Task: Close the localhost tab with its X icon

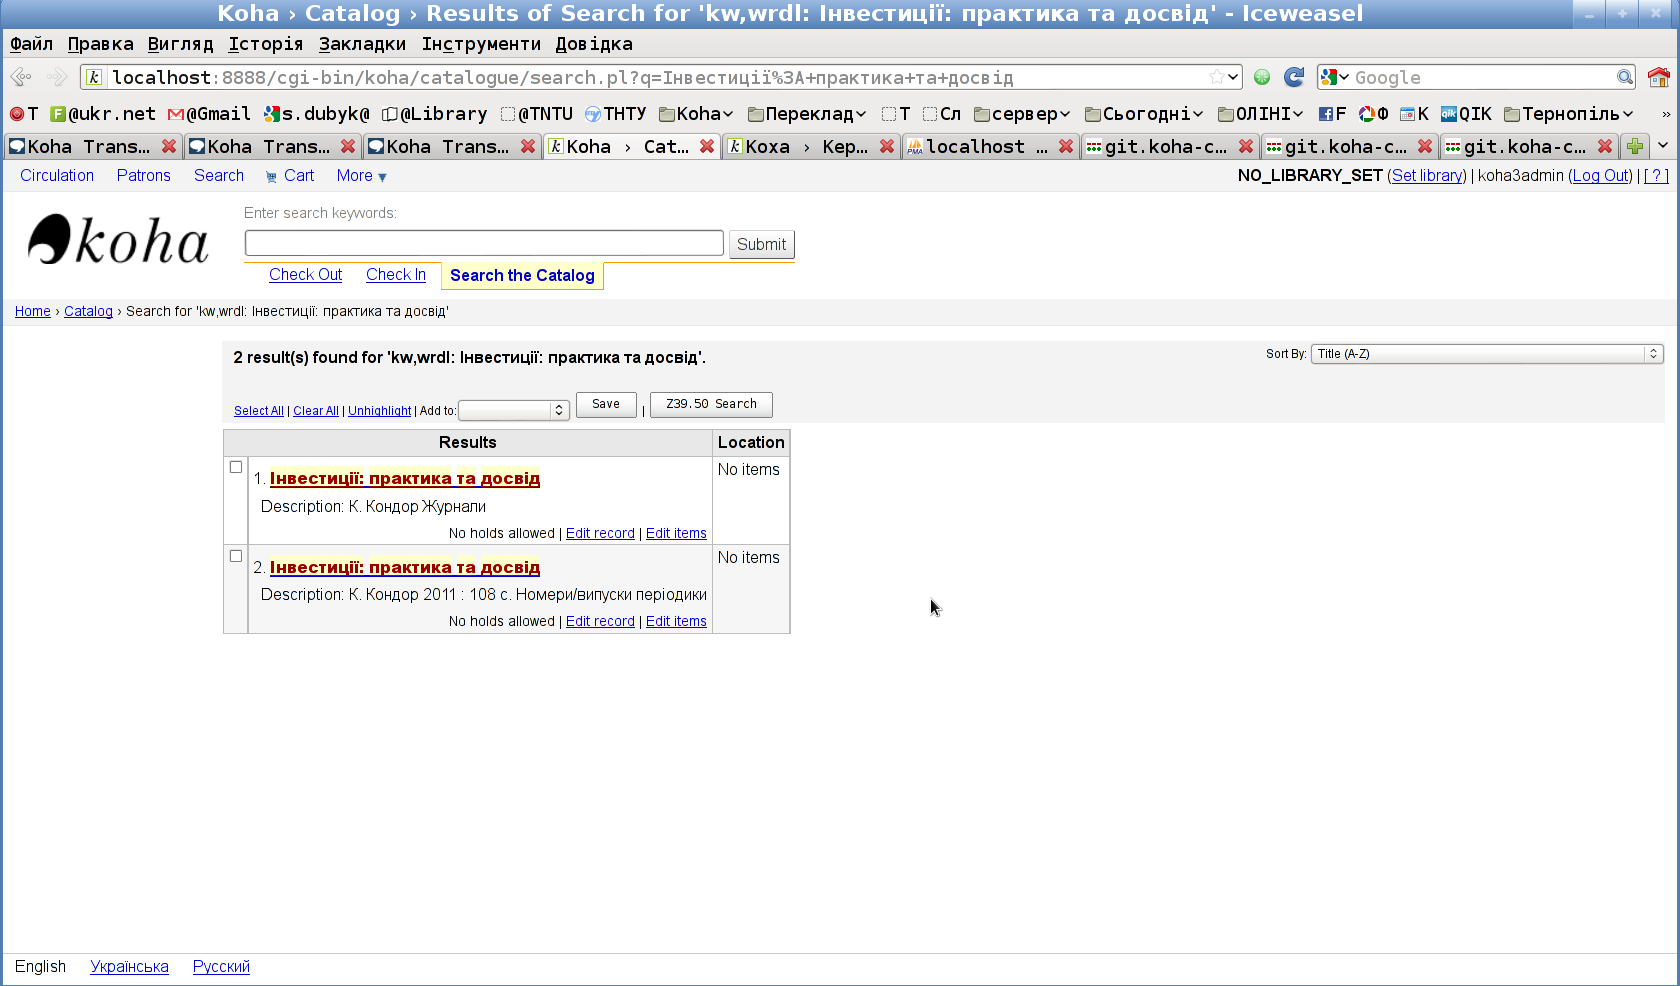Action: click(1066, 146)
